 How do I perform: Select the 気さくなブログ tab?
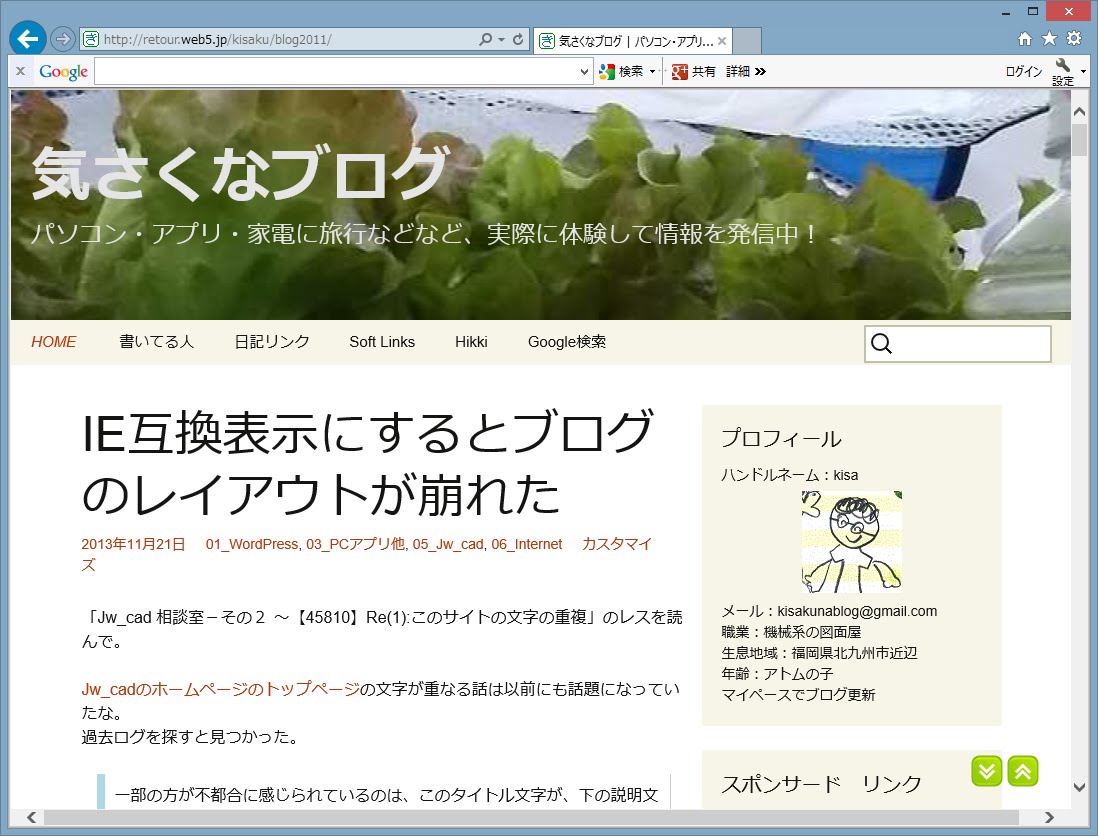(x=632, y=41)
